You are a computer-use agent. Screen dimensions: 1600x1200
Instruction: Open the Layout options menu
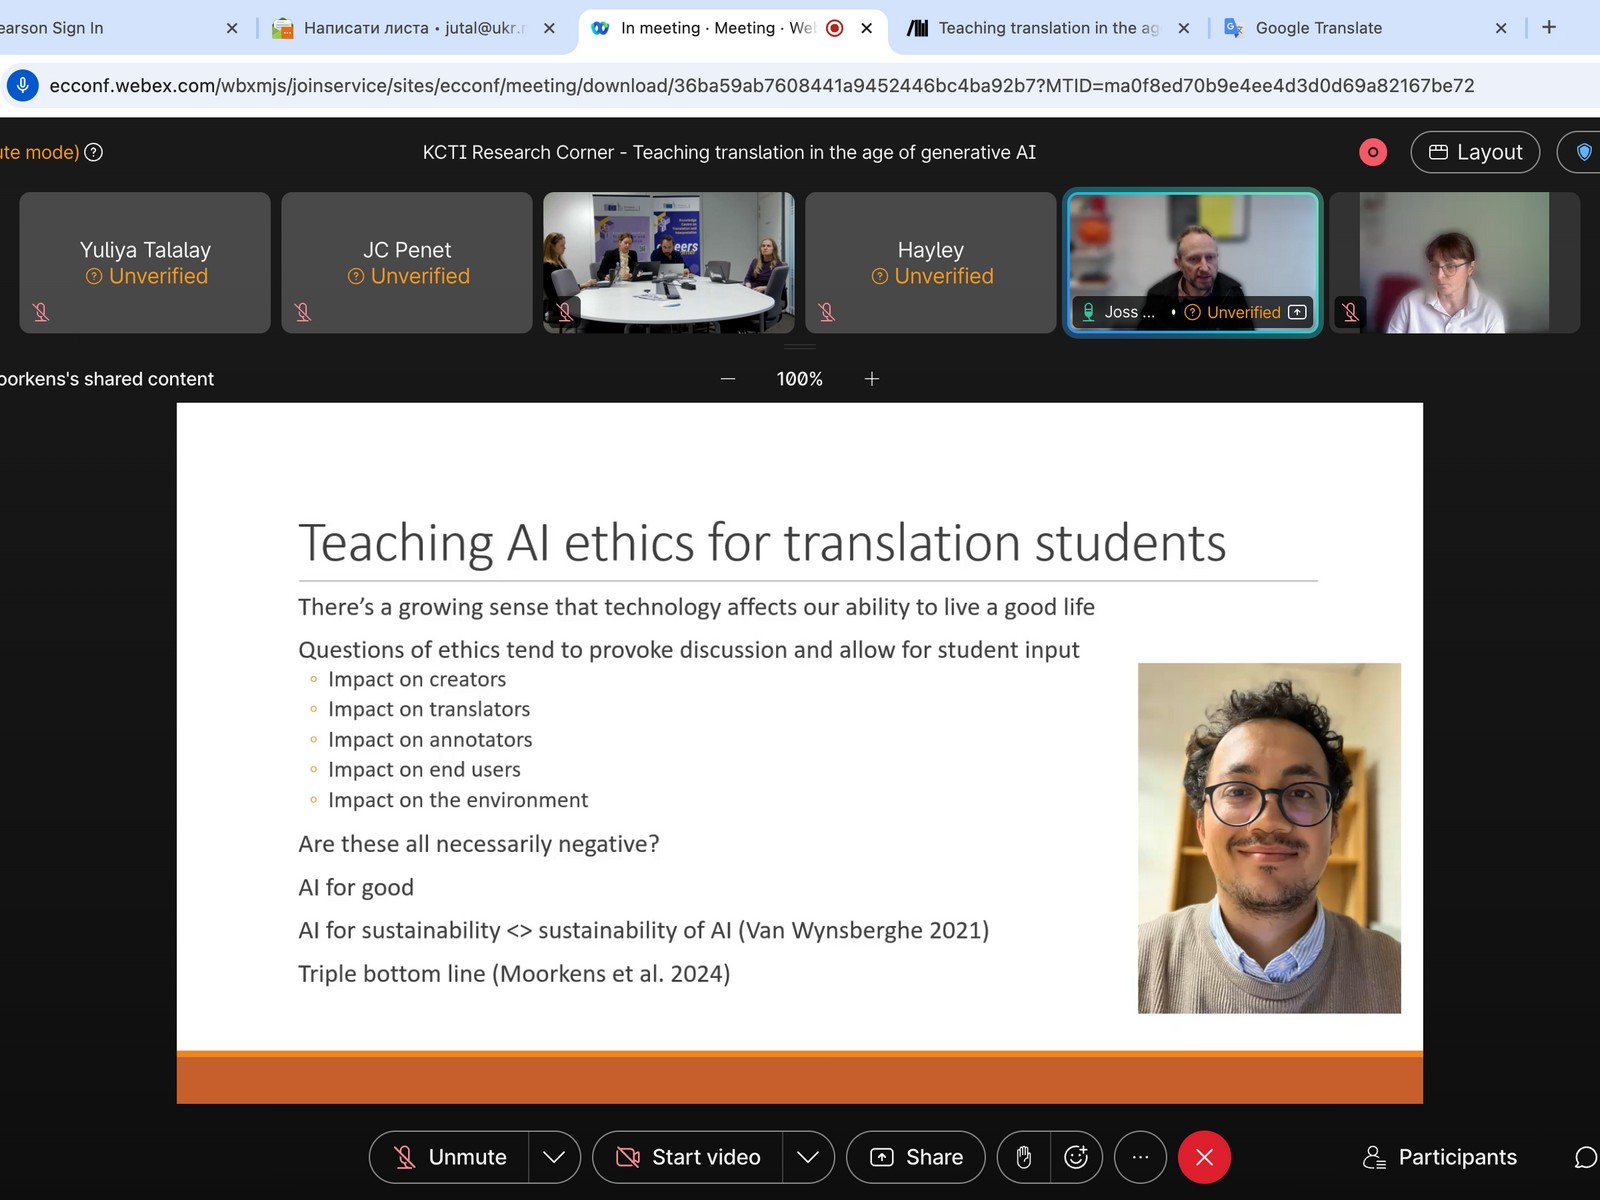coord(1475,152)
